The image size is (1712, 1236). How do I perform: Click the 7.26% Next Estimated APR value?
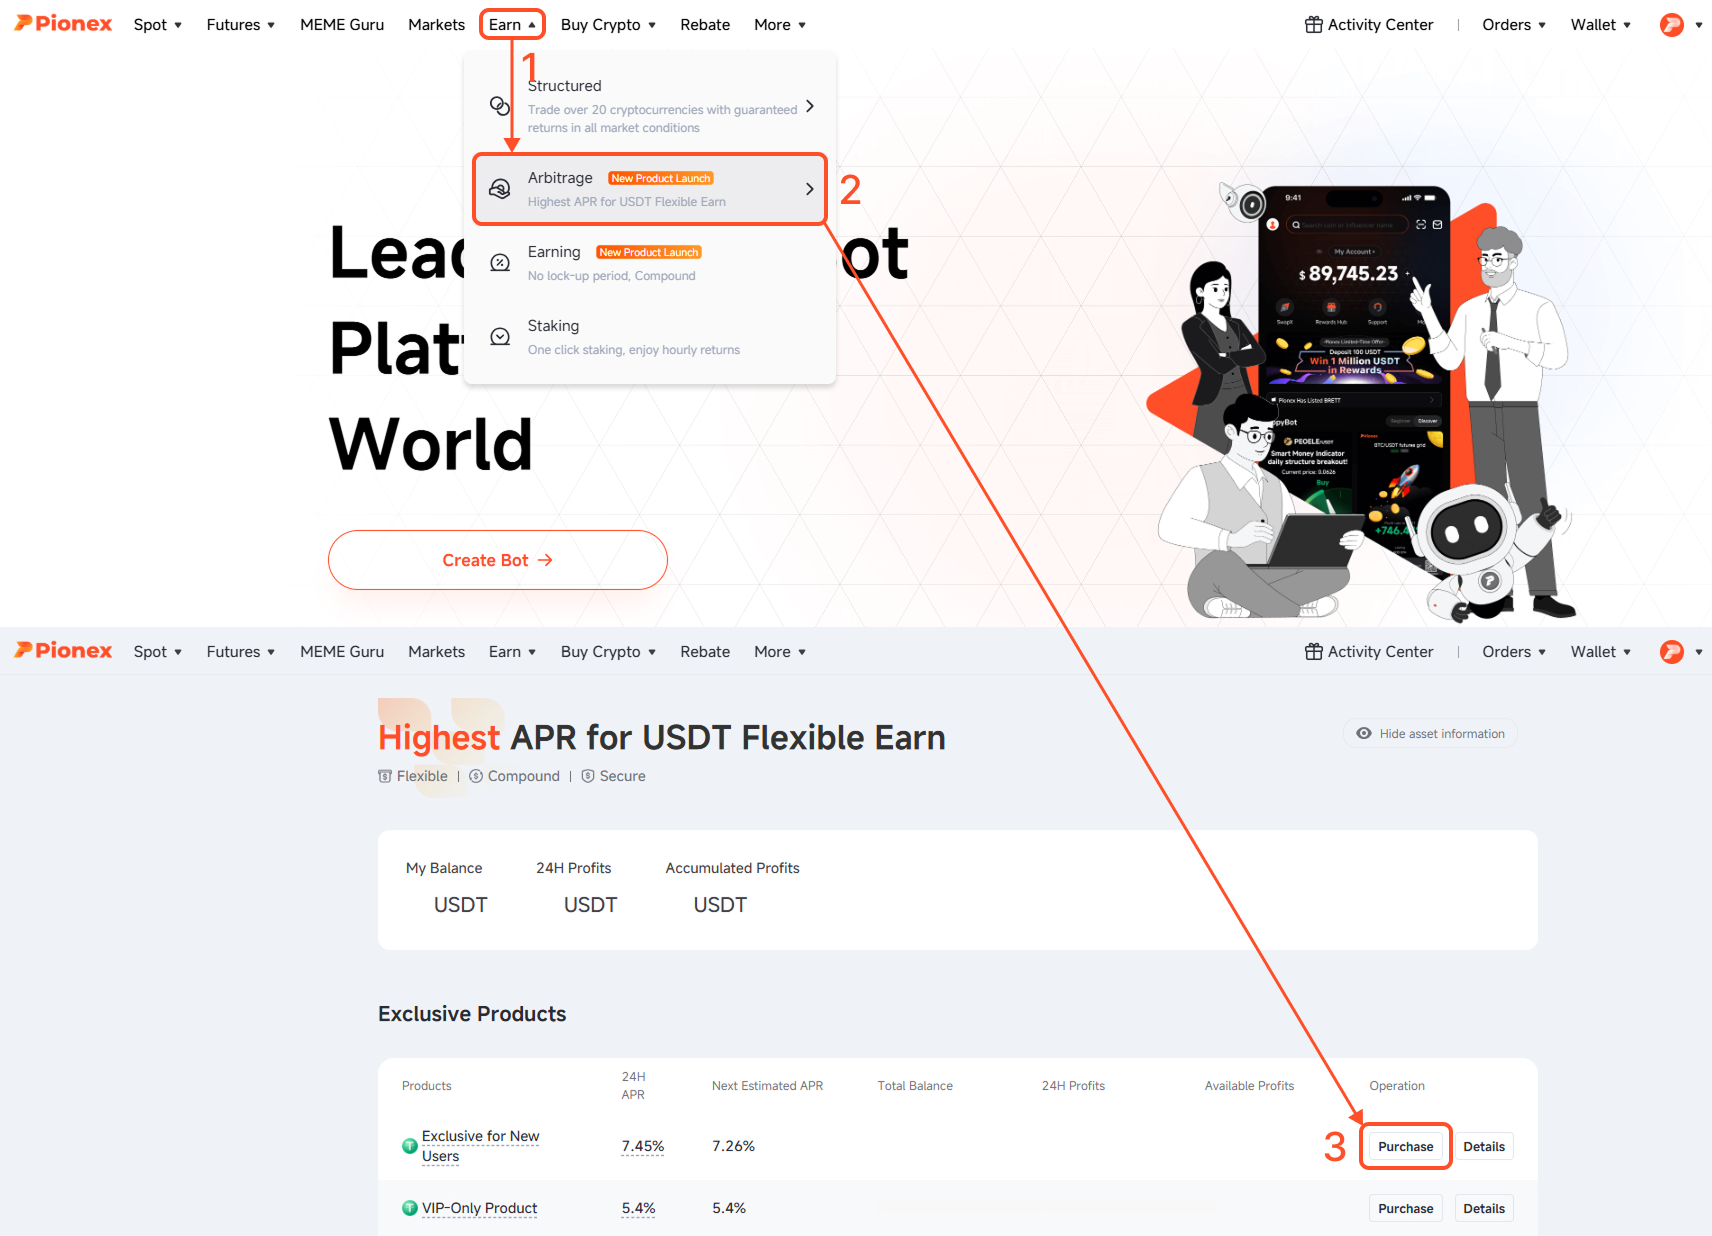733,1146
